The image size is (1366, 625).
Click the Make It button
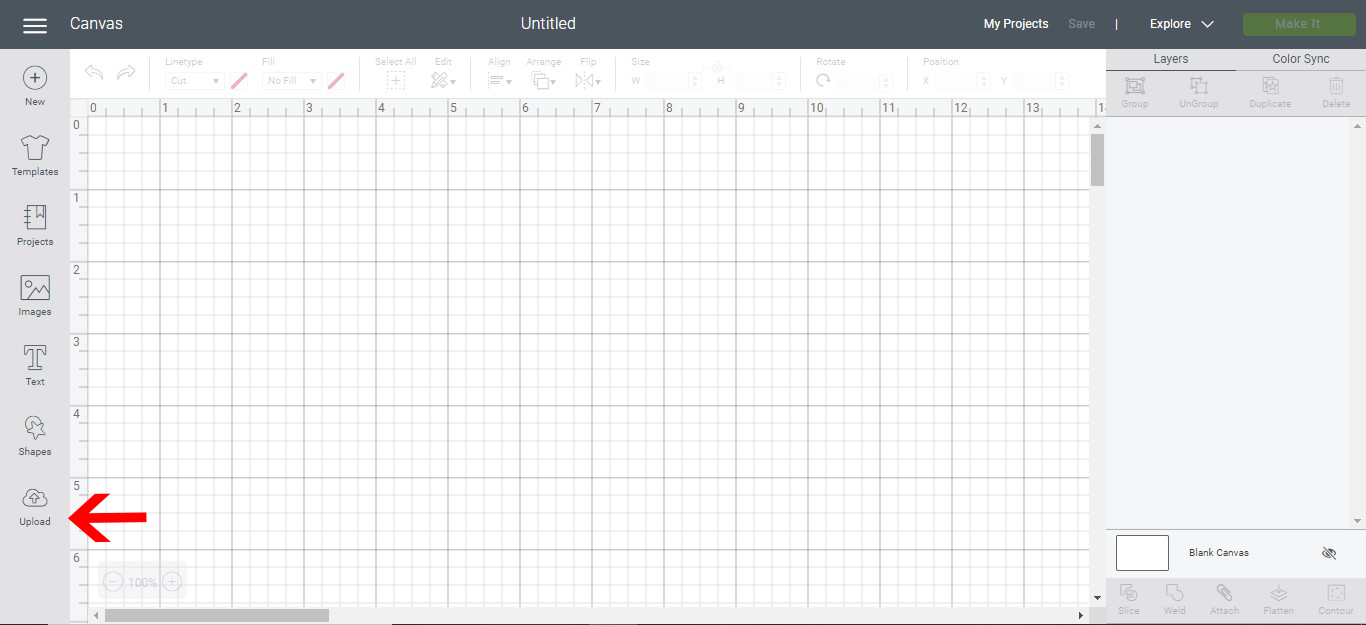[x=1298, y=24]
